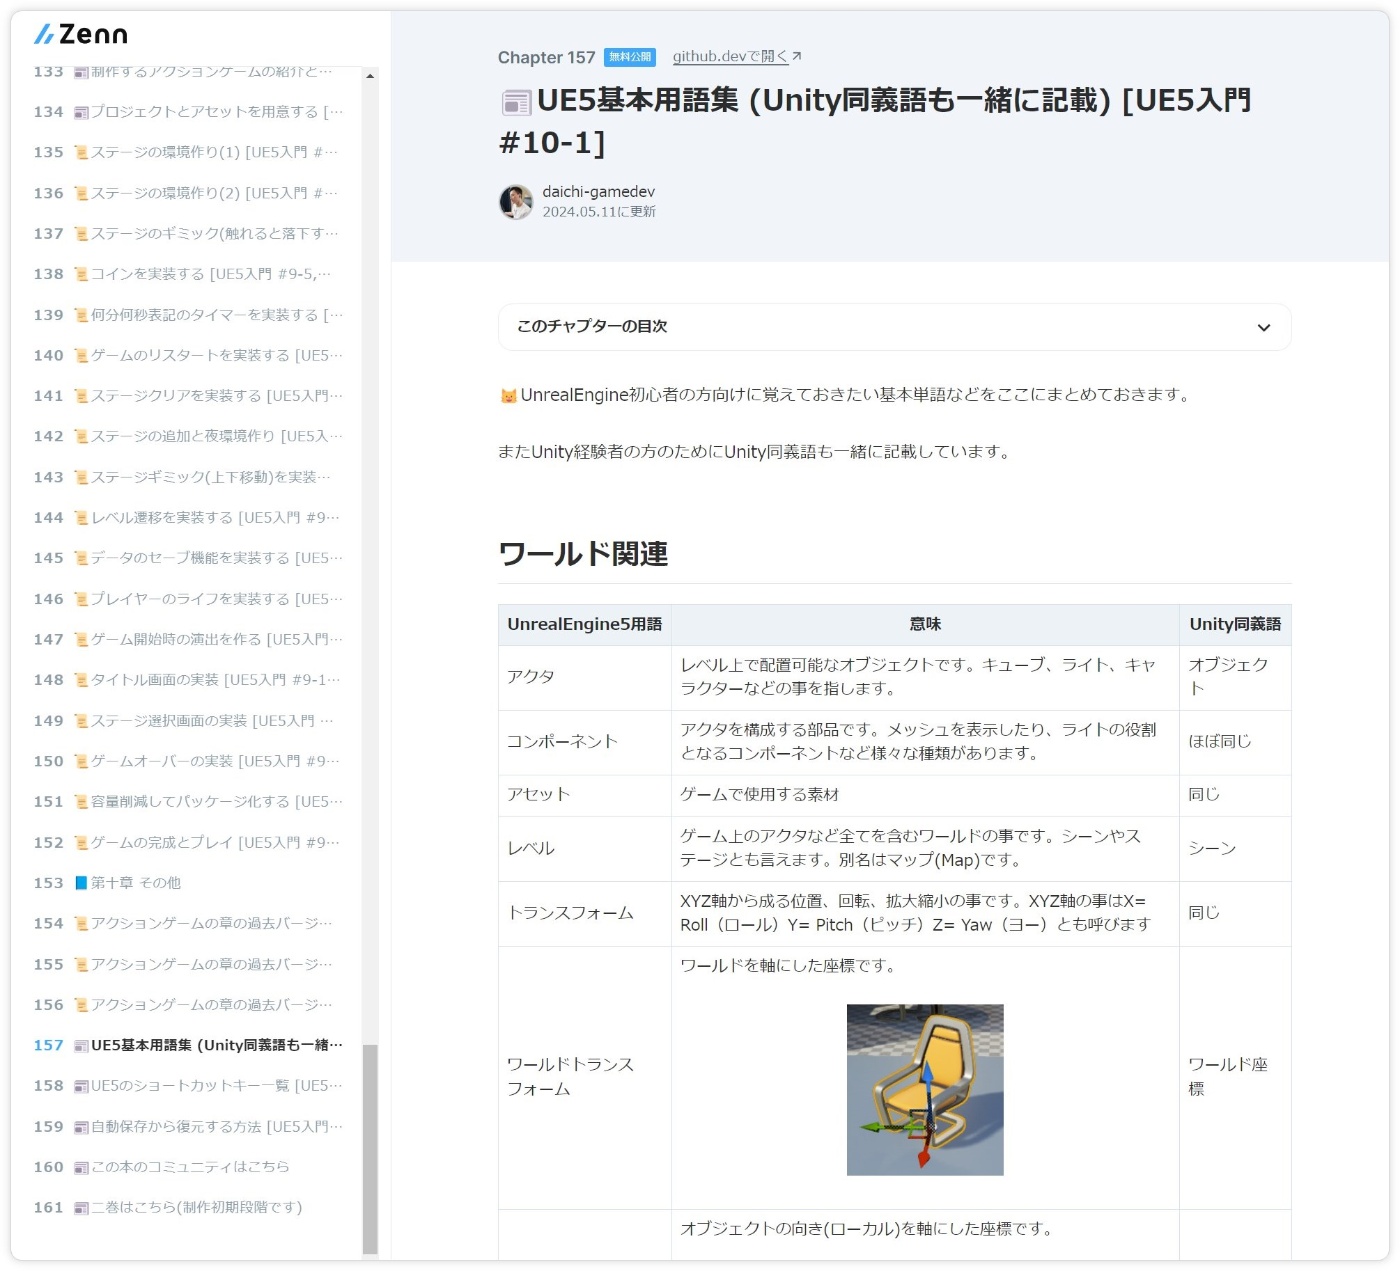Click the author name daichi-gamedev
This screenshot has width=1400, height=1271.
(x=597, y=191)
